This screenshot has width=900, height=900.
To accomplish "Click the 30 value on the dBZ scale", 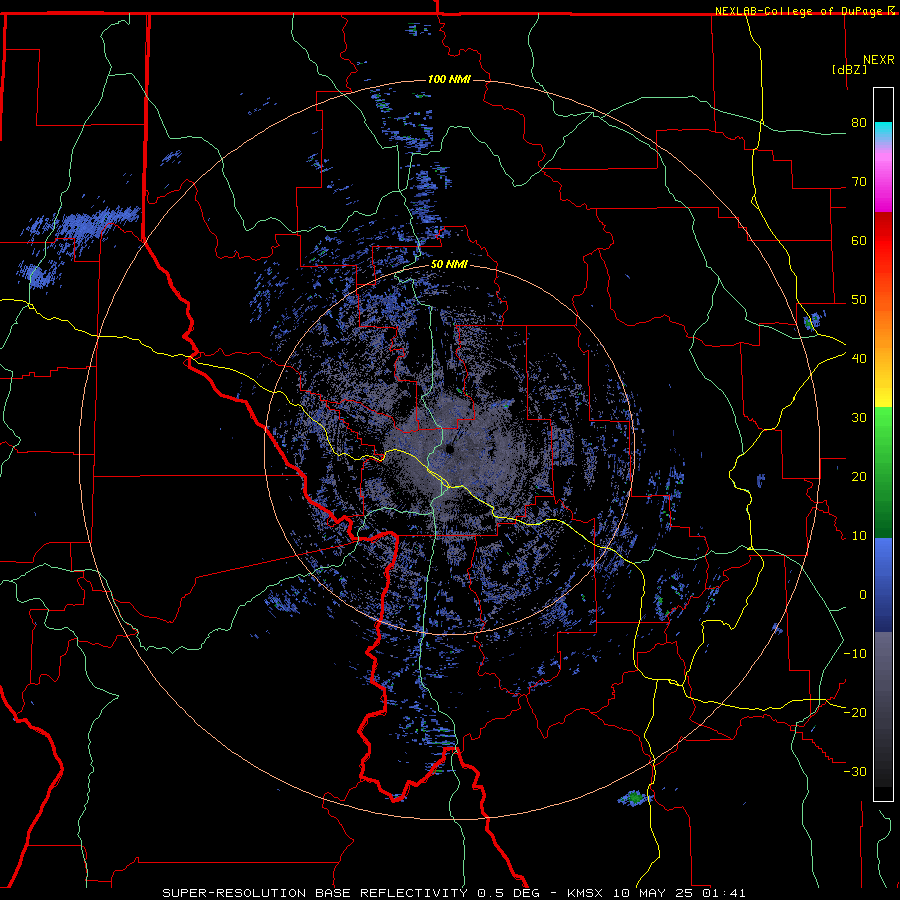I will pyautogui.click(x=859, y=418).
